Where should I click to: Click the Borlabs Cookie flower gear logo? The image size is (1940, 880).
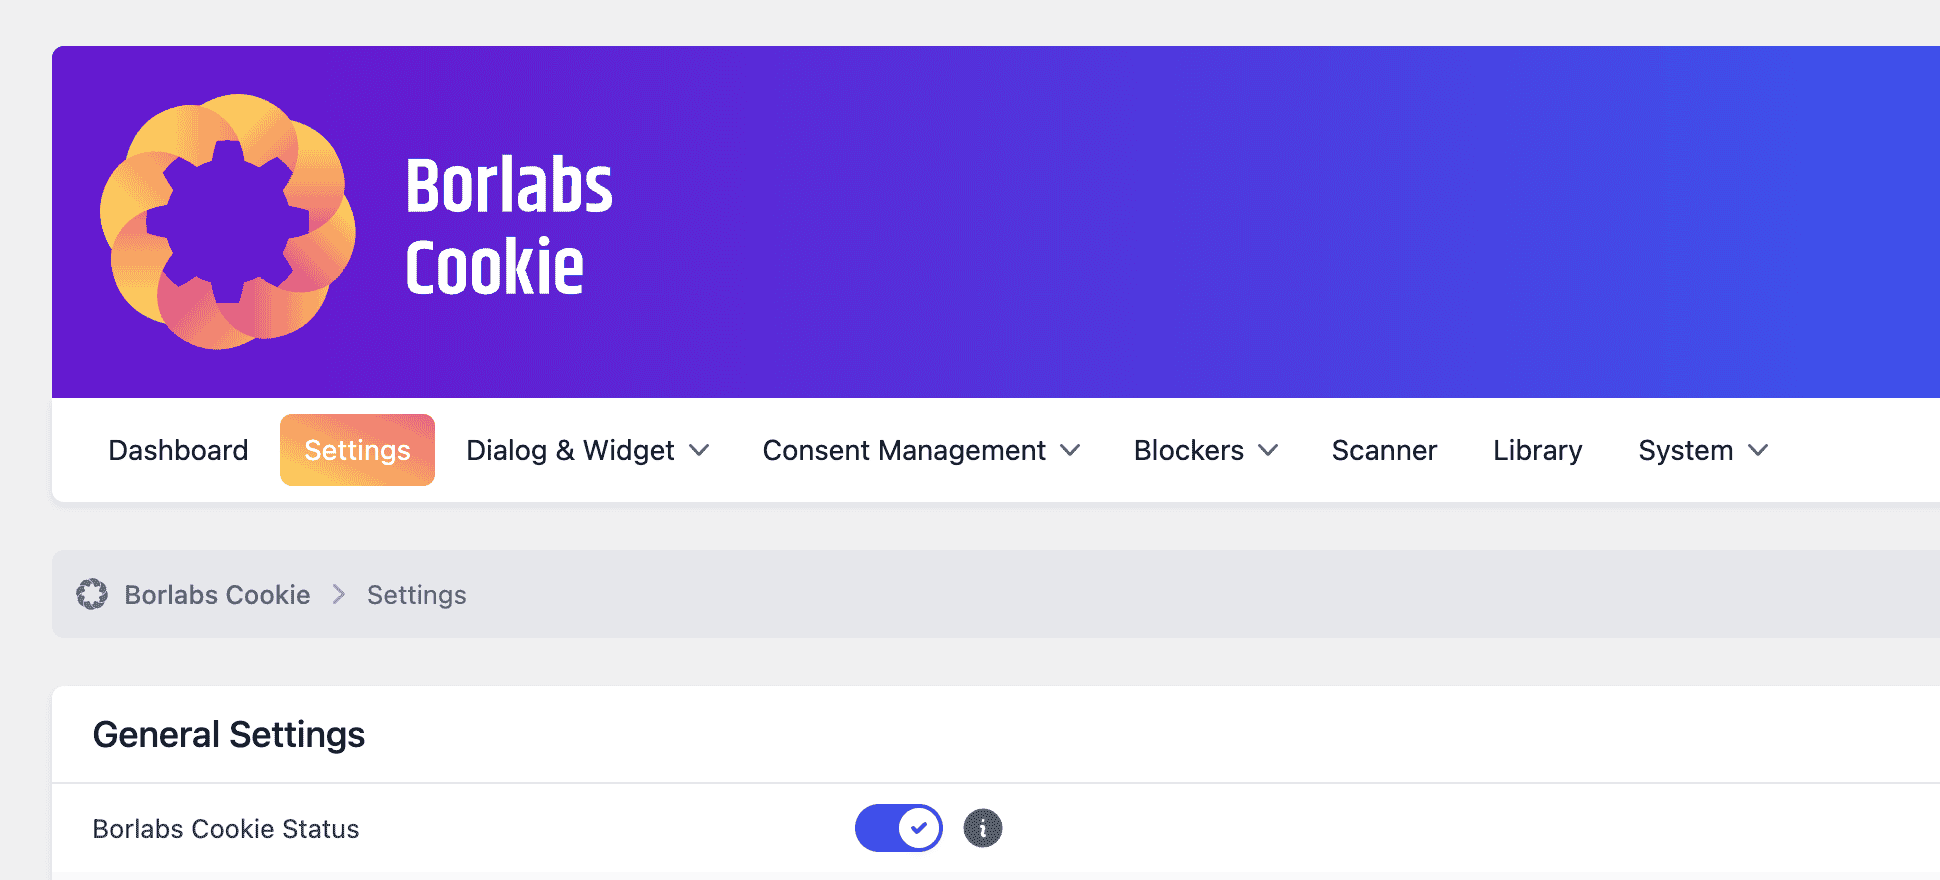[227, 222]
